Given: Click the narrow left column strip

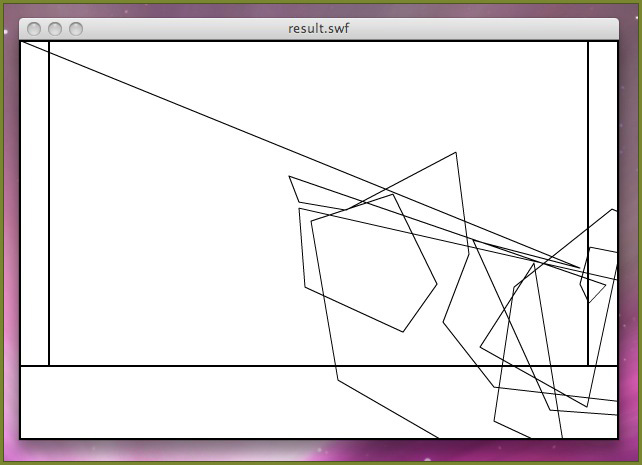Looking at the screenshot, I should click(x=35, y=200).
